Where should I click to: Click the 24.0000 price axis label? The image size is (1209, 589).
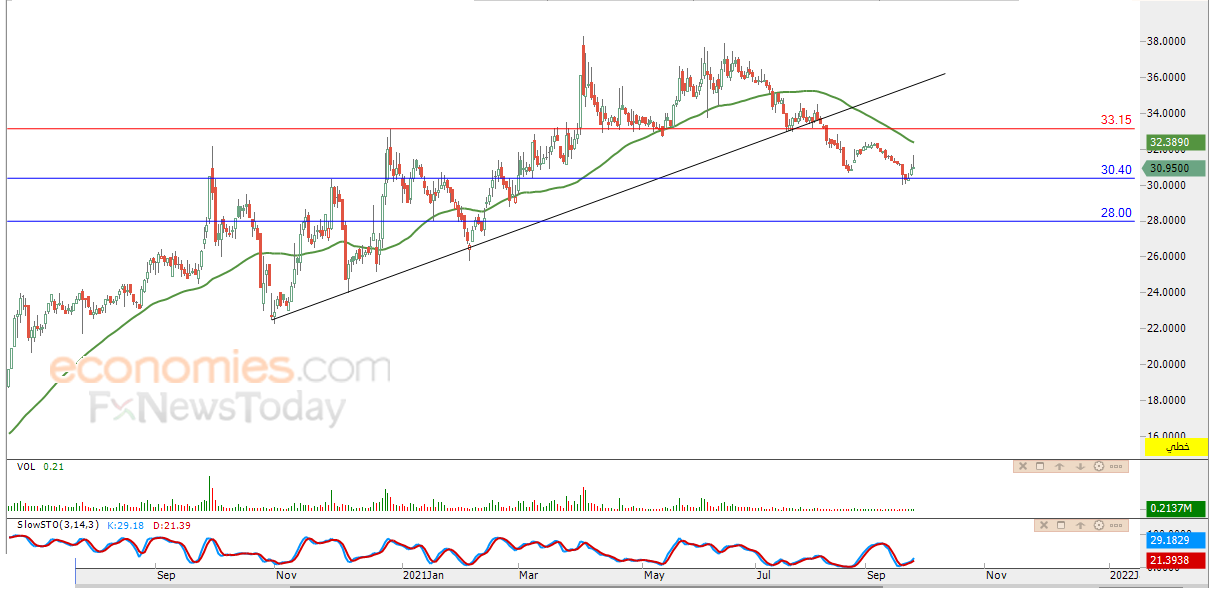point(1166,293)
